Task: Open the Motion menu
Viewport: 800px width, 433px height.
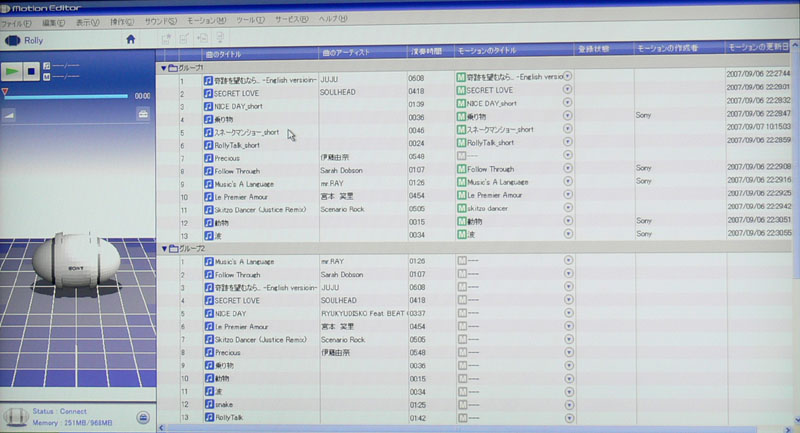Action: pyautogui.click(x=206, y=21)
